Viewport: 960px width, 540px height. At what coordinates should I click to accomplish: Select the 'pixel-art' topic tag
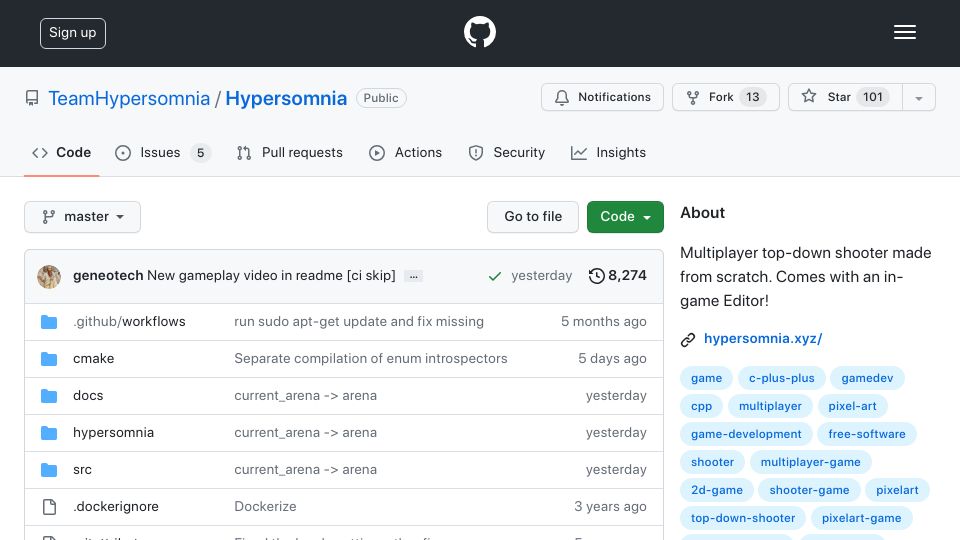(x=852, y=407)
